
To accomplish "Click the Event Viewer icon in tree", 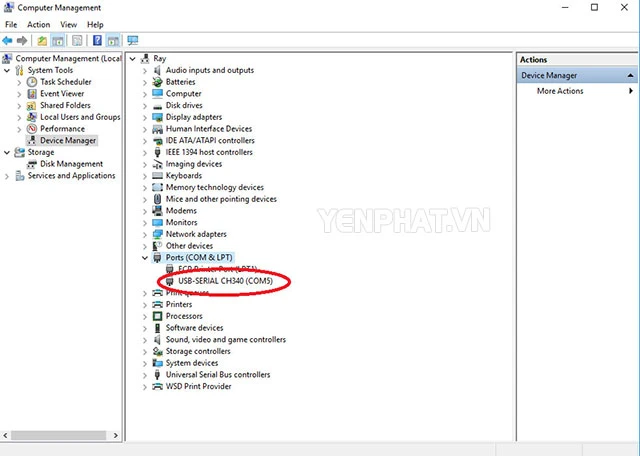I will tap(33, 94).
